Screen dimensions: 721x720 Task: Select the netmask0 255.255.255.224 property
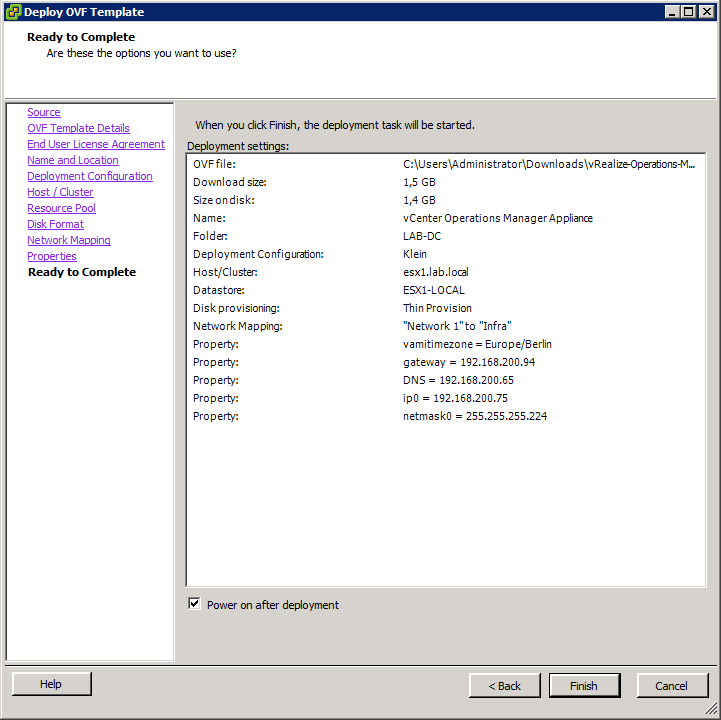pos(475,416)
